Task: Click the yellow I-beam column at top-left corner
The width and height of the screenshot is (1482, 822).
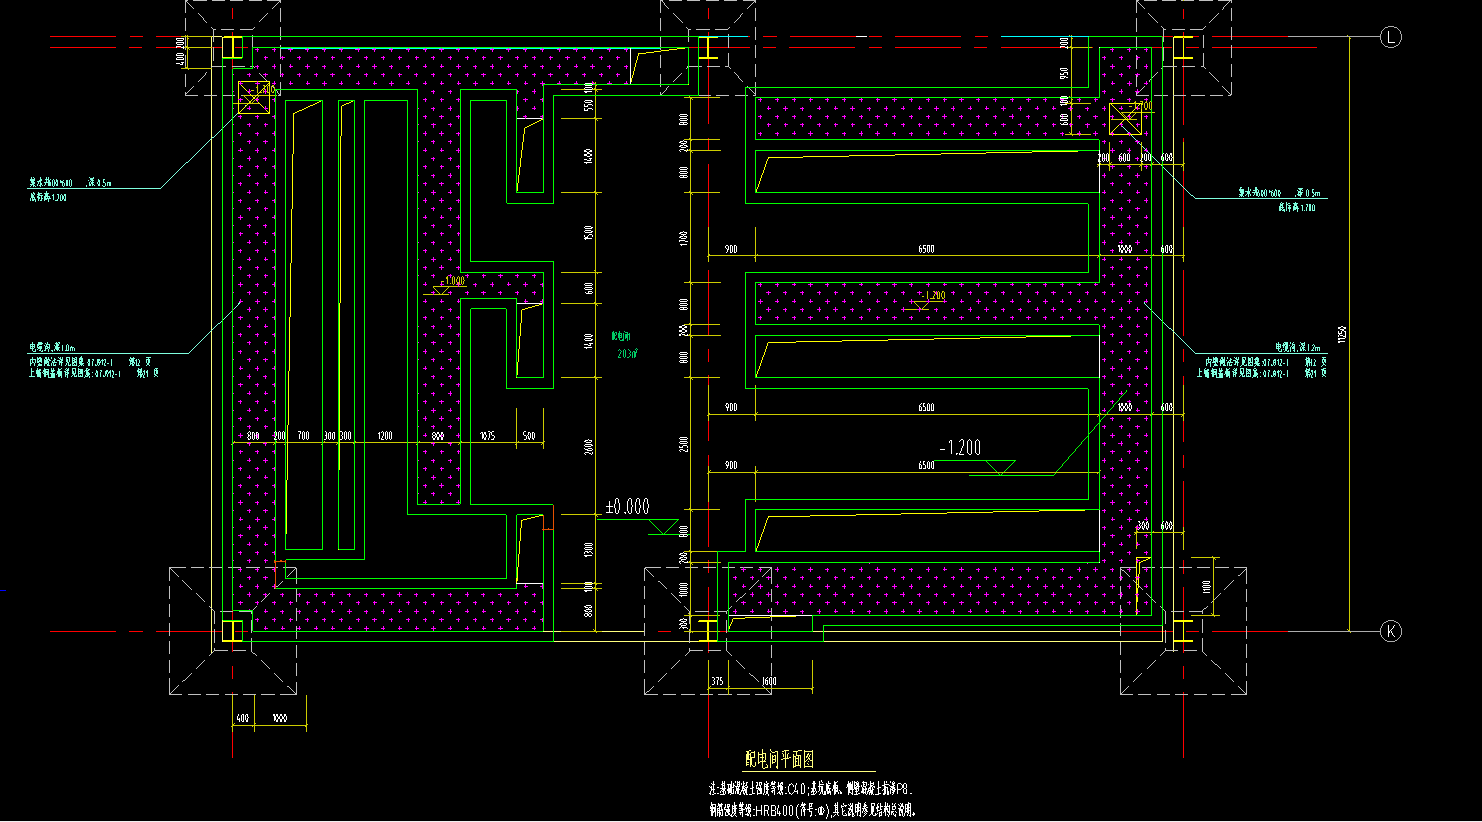Action: pos(232,46)
